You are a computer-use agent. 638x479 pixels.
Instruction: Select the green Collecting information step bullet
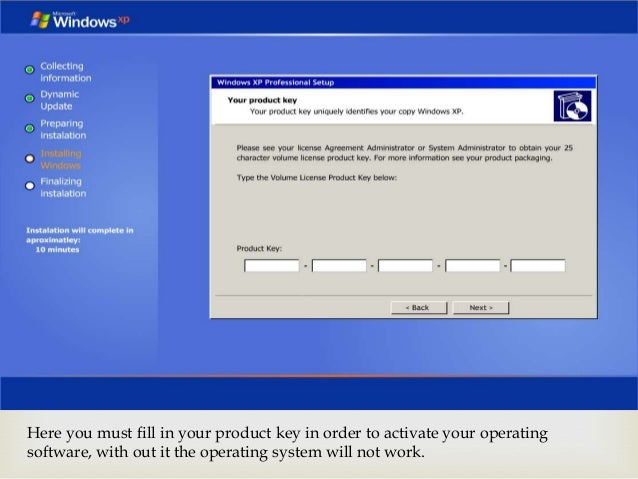click(x=29, y=70)
